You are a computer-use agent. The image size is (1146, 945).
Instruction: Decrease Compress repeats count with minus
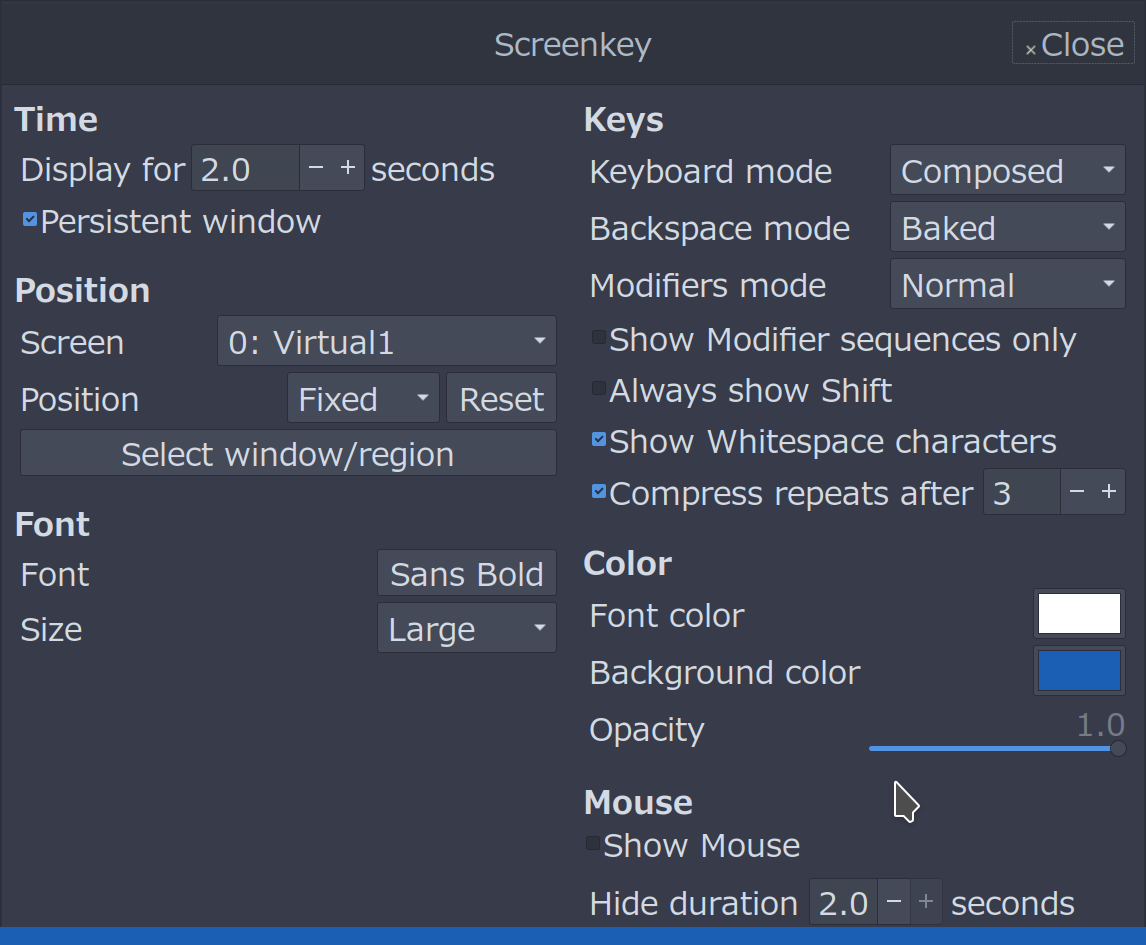point(1077,492)
